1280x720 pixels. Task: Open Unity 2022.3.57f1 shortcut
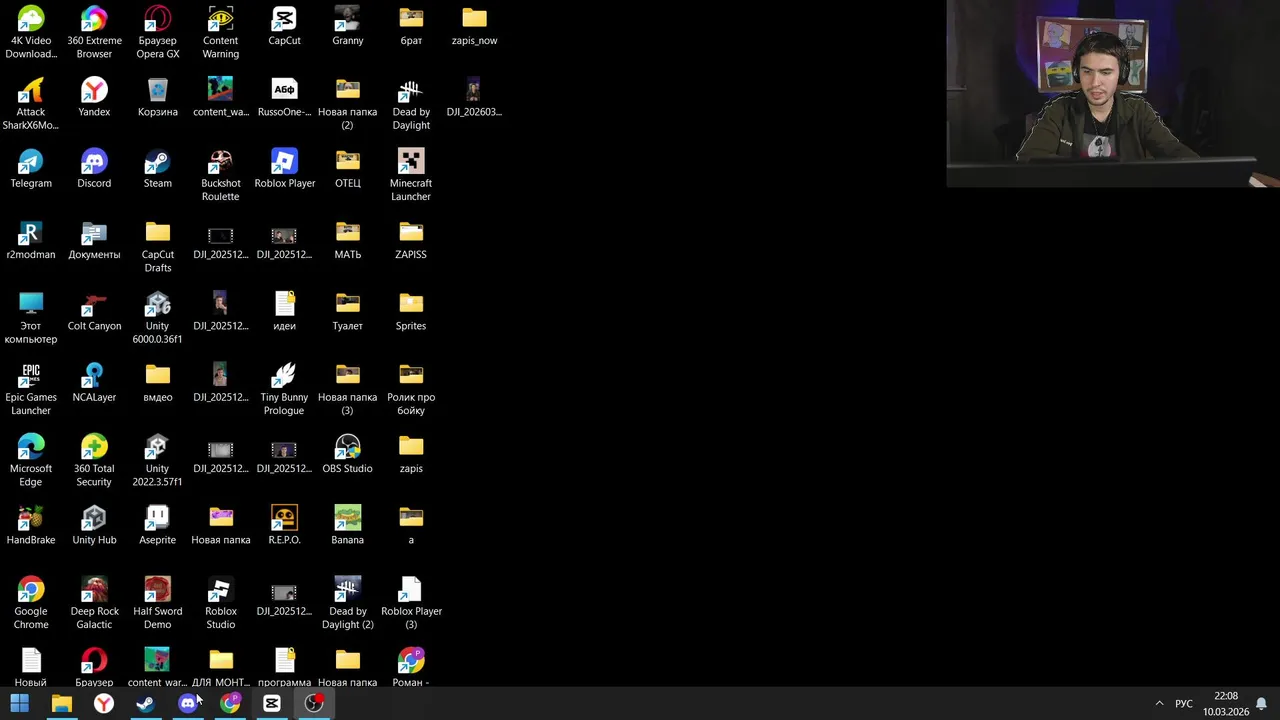(x=157, y=460)
